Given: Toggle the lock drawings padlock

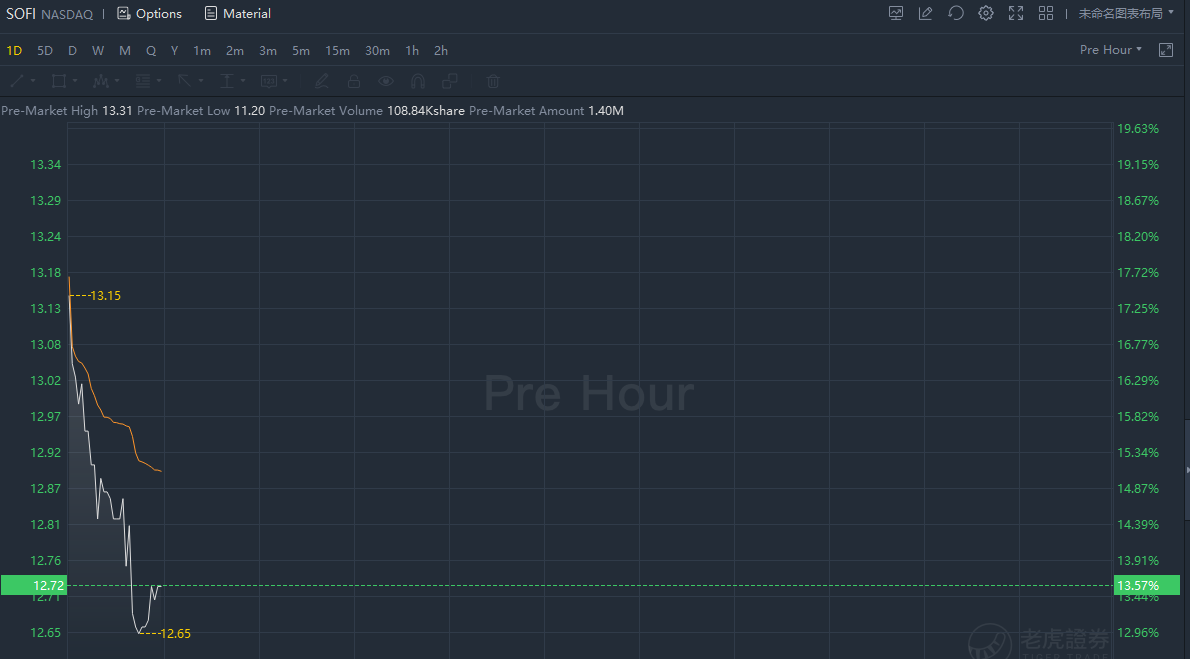Looking at the screenshot, I should point(354,80).
